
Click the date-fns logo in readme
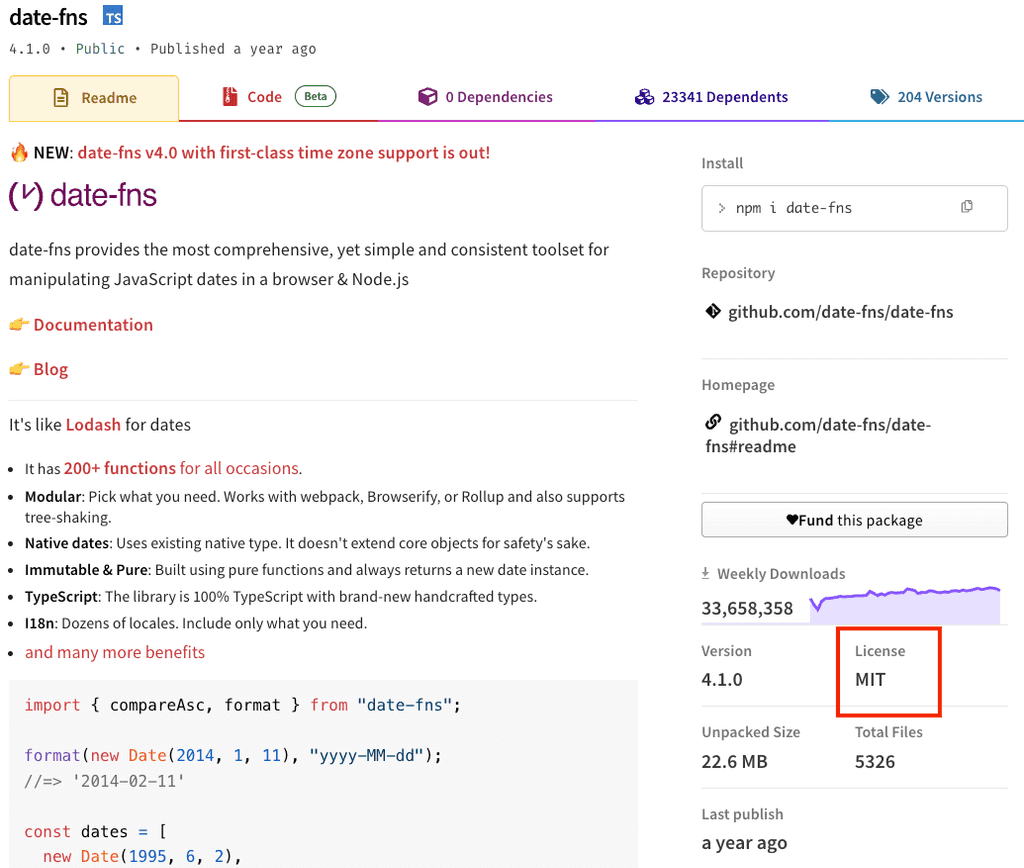(83, 195)
